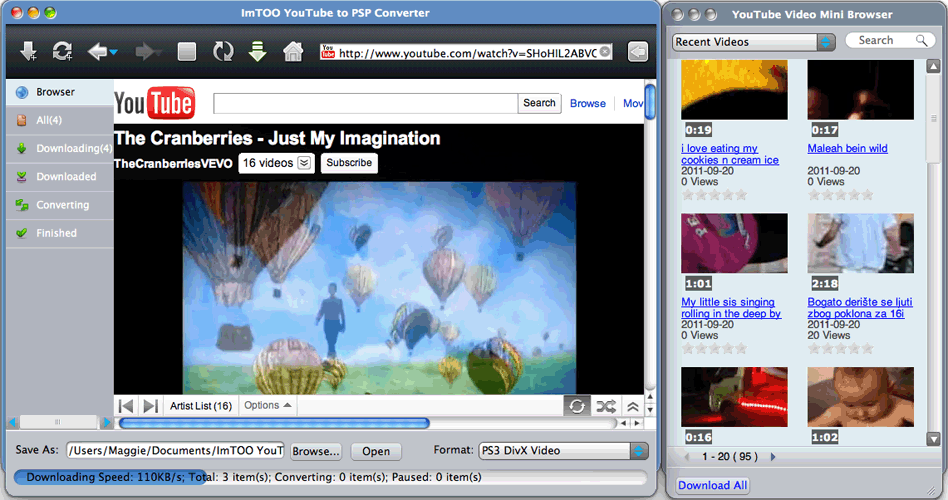This screenshot has width=948, height=500.
Task: Open 'My little sis singing' link
Action: (x=731, y=308)
